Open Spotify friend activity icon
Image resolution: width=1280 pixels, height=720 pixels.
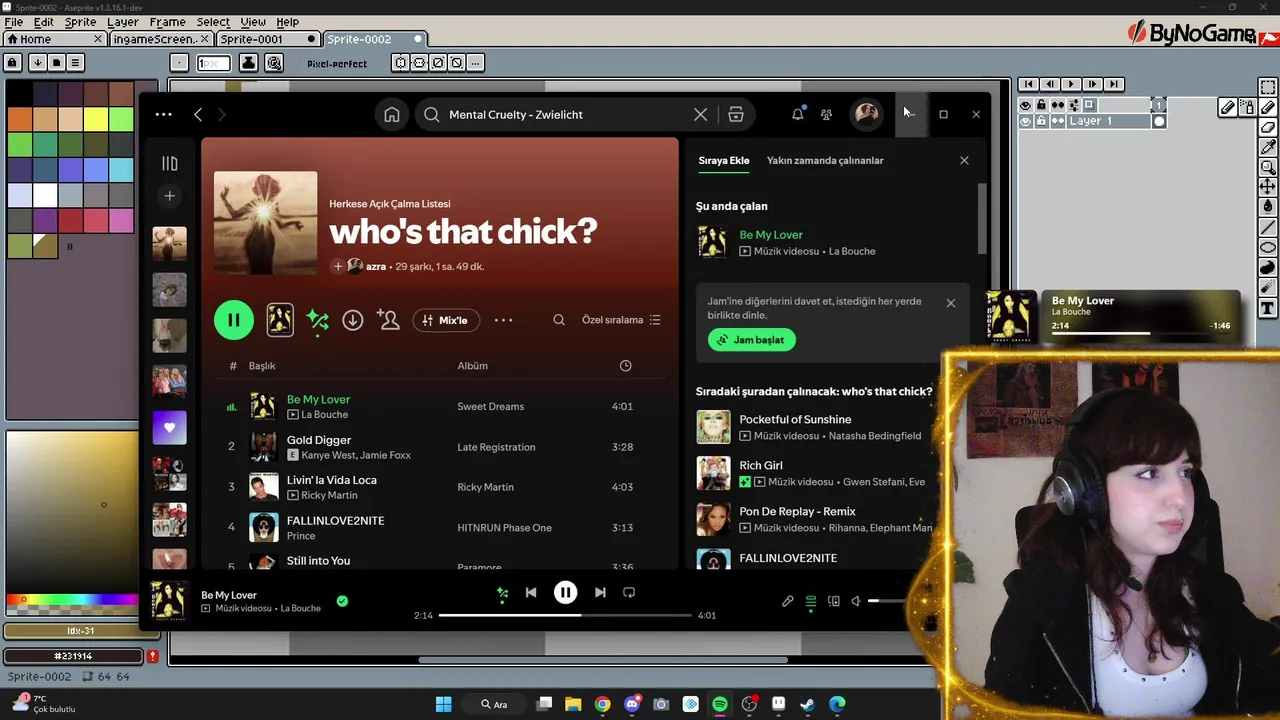point(826,114)
